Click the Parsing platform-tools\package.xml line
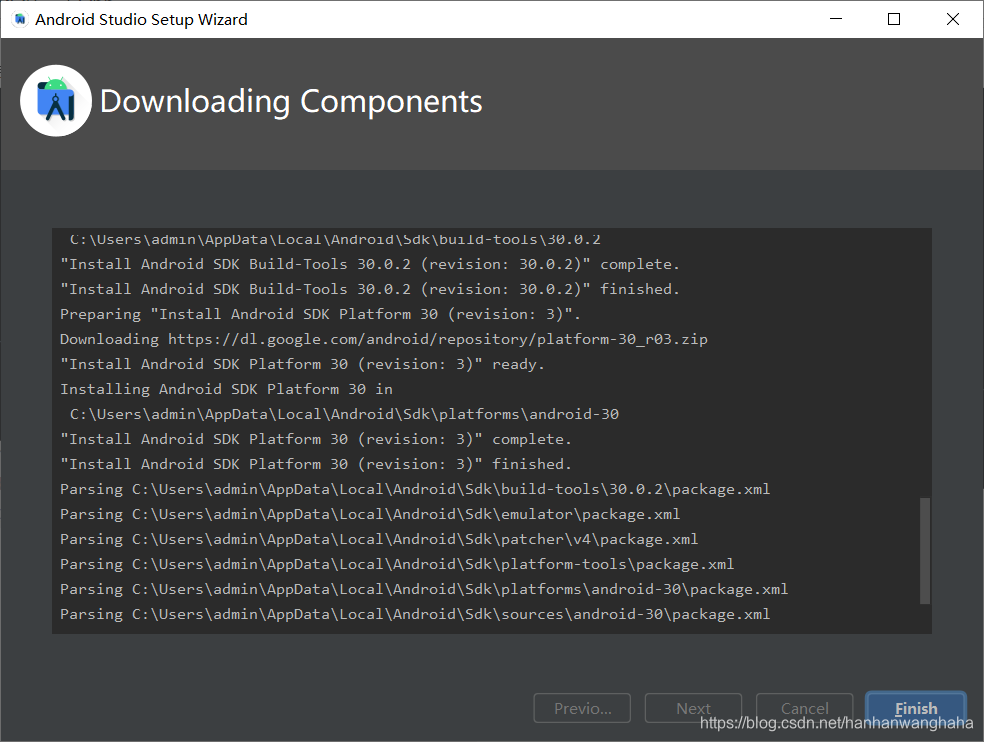 pyautogui.click(x=397, y=564)
